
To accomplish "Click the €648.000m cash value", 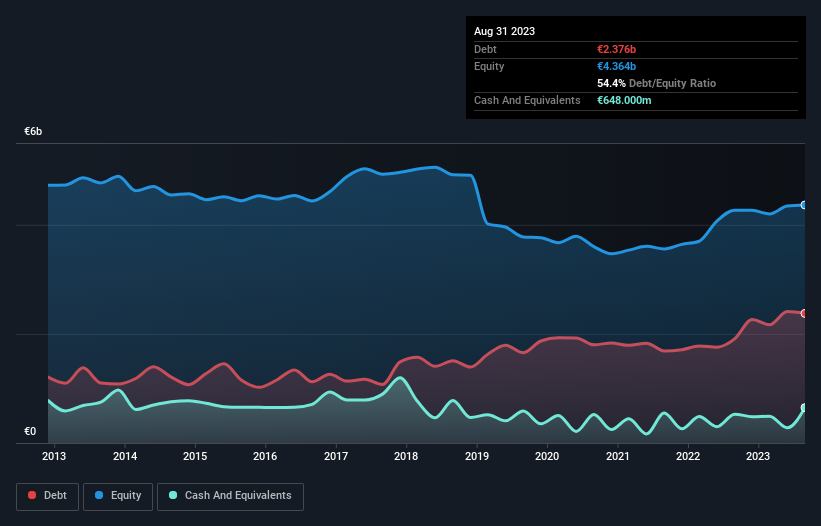I will 624,100.
